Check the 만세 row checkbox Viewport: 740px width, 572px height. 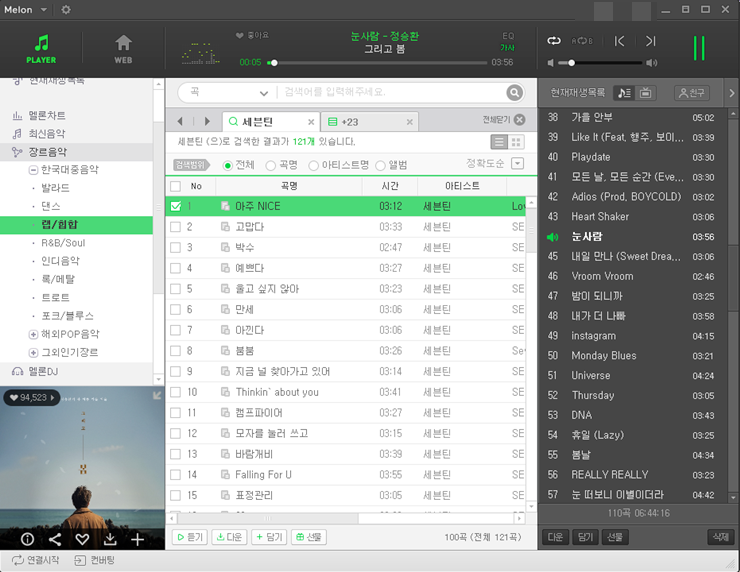[176, 310]
